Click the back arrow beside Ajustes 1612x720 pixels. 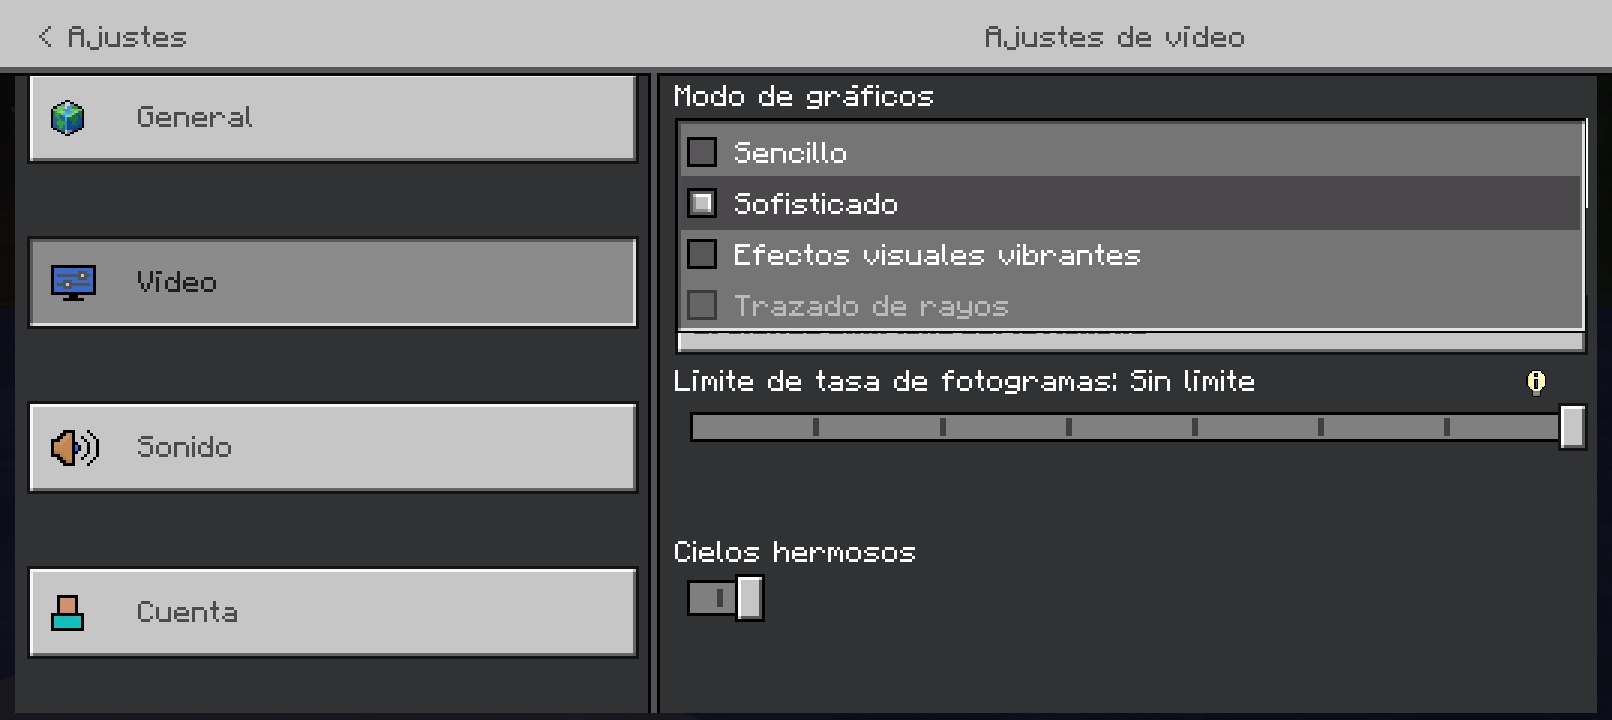click(45, 37)
